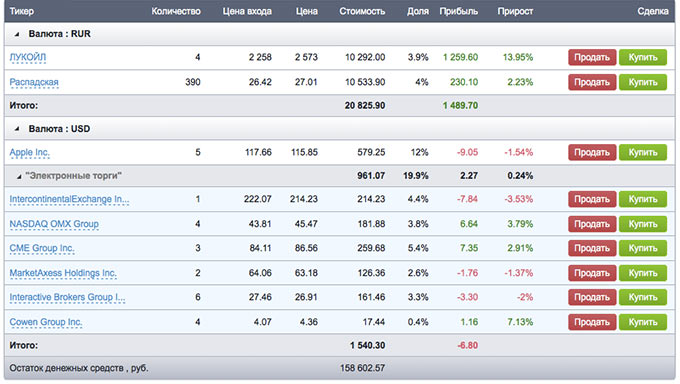This screenshot has width=680, height=384.
Task: Open the Apple Inc. ticker link
Action: (29, 152)
